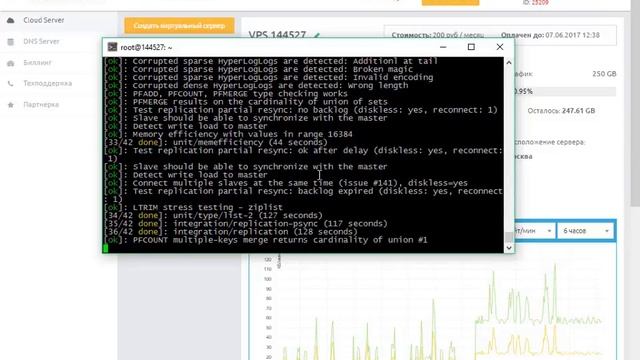Screen dimensions: 640x360
Task: Minimize the root@144527 terminal window
Action: [x=443, y=47]
